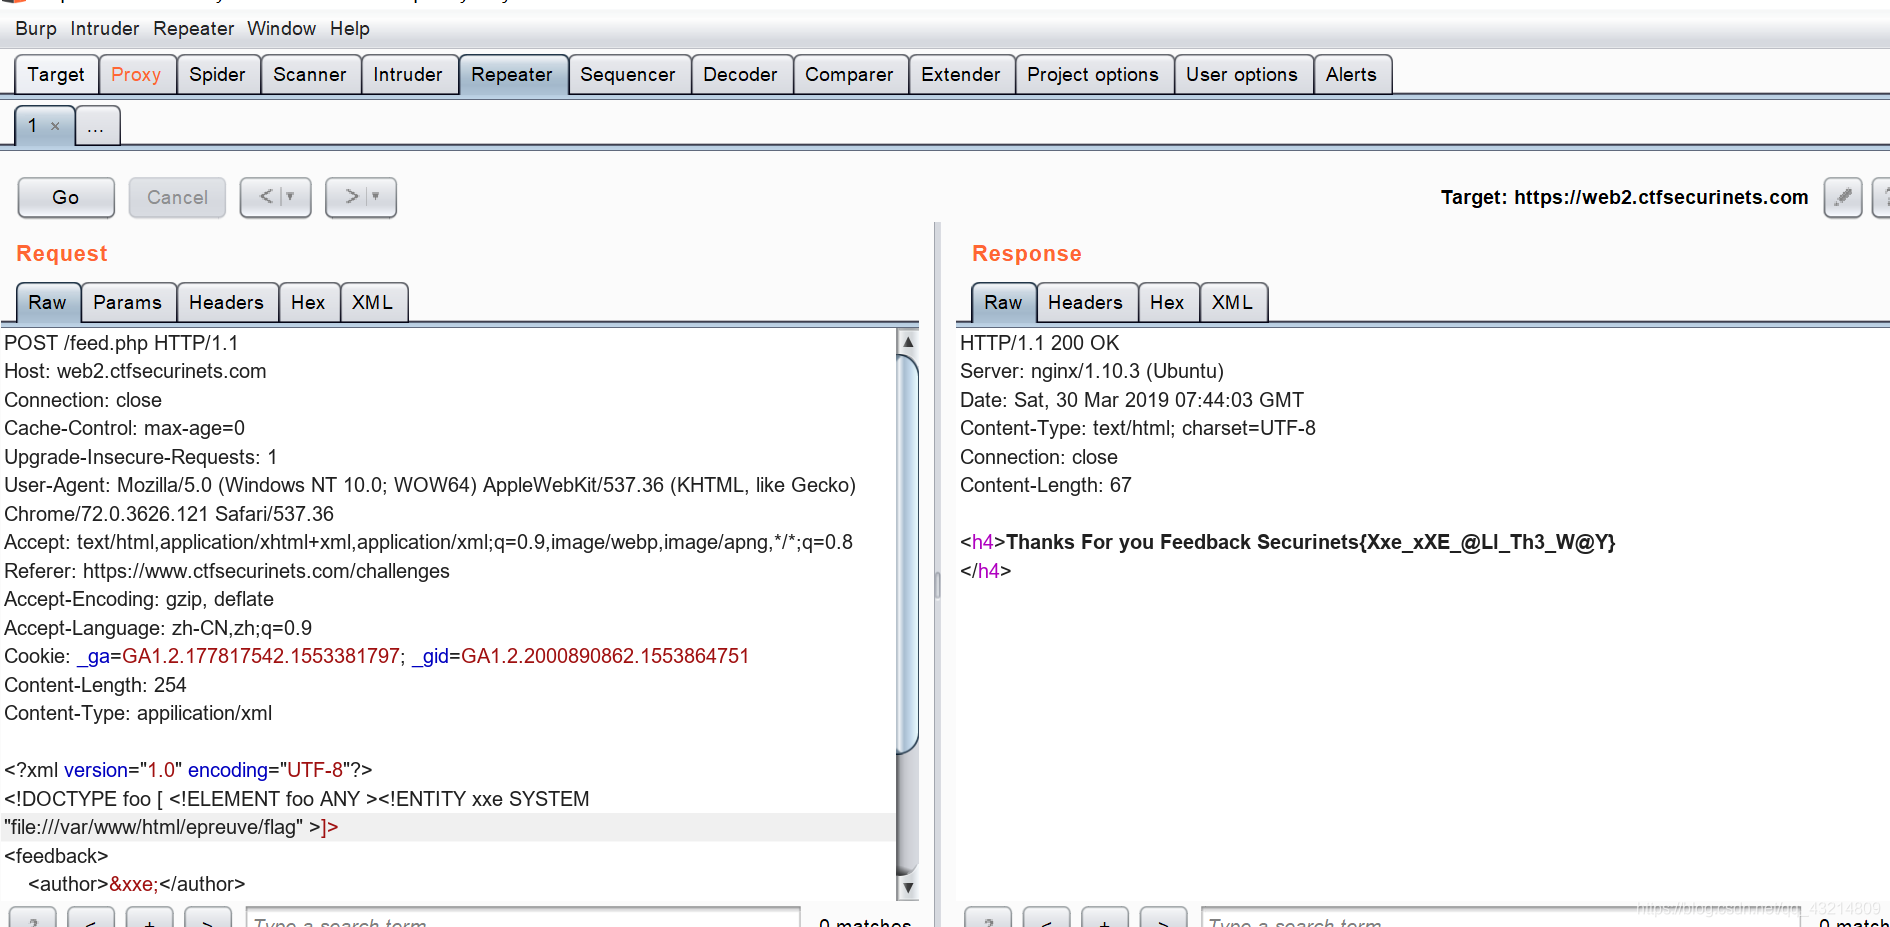Click the DOCTYPE foo entity line
The height and width of the screenshot is (927, 1890).
coord(297,799)
